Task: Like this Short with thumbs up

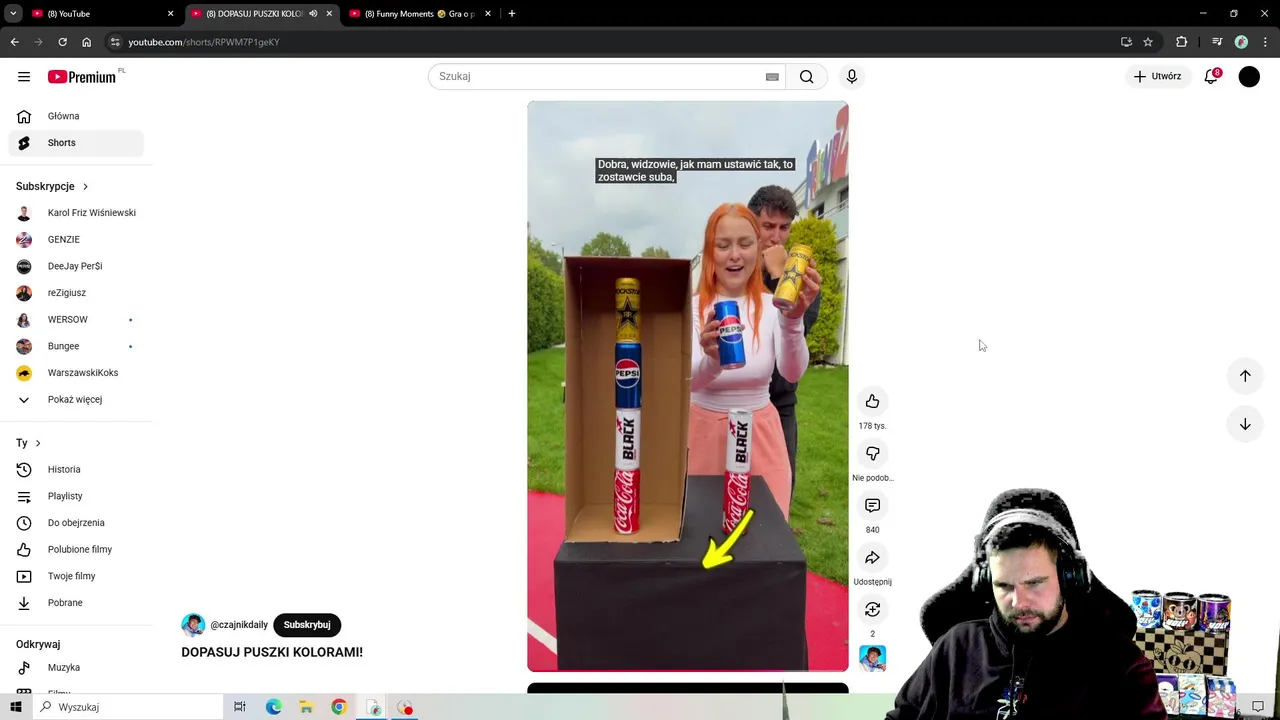Action: (872, 401)
